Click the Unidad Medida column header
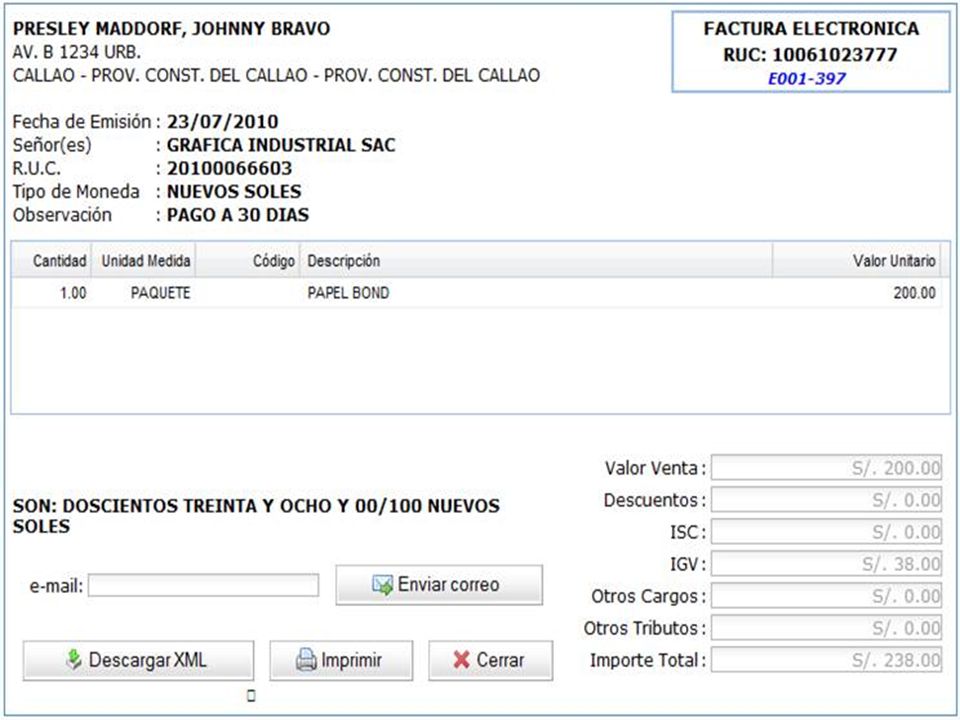This screenshot has width=960, height=720. (x=144, y=261)
